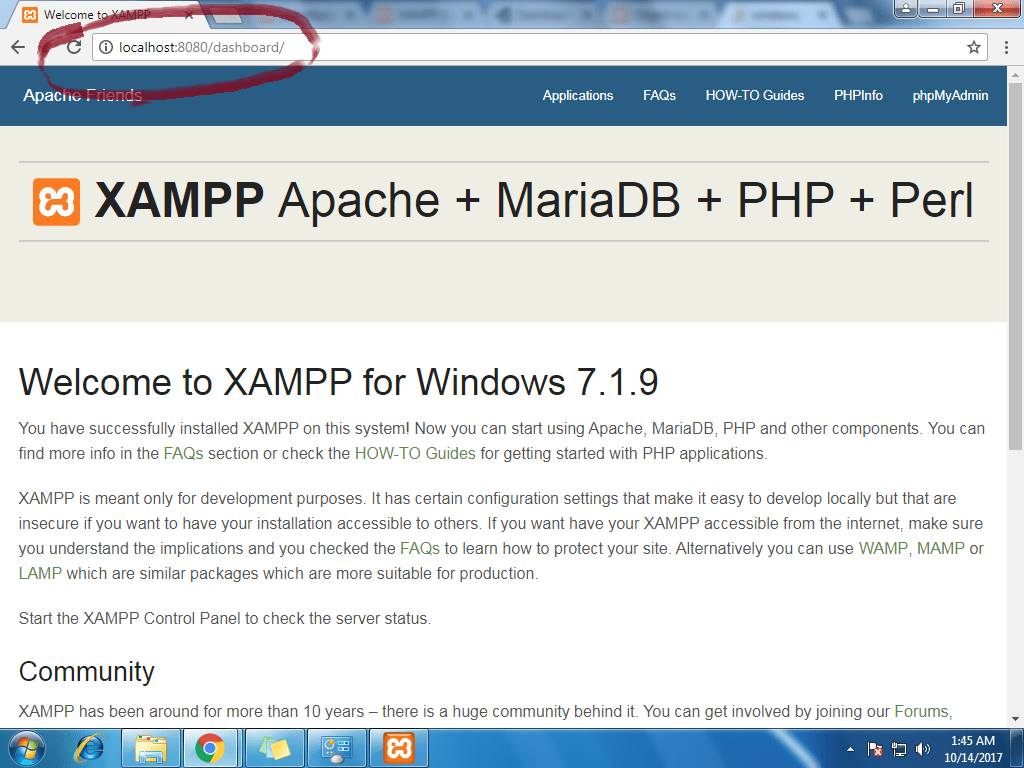Click the orange XAMPP logo in the page header
This screenshot has width=1024, height=768.
click(x=57, y=202)
